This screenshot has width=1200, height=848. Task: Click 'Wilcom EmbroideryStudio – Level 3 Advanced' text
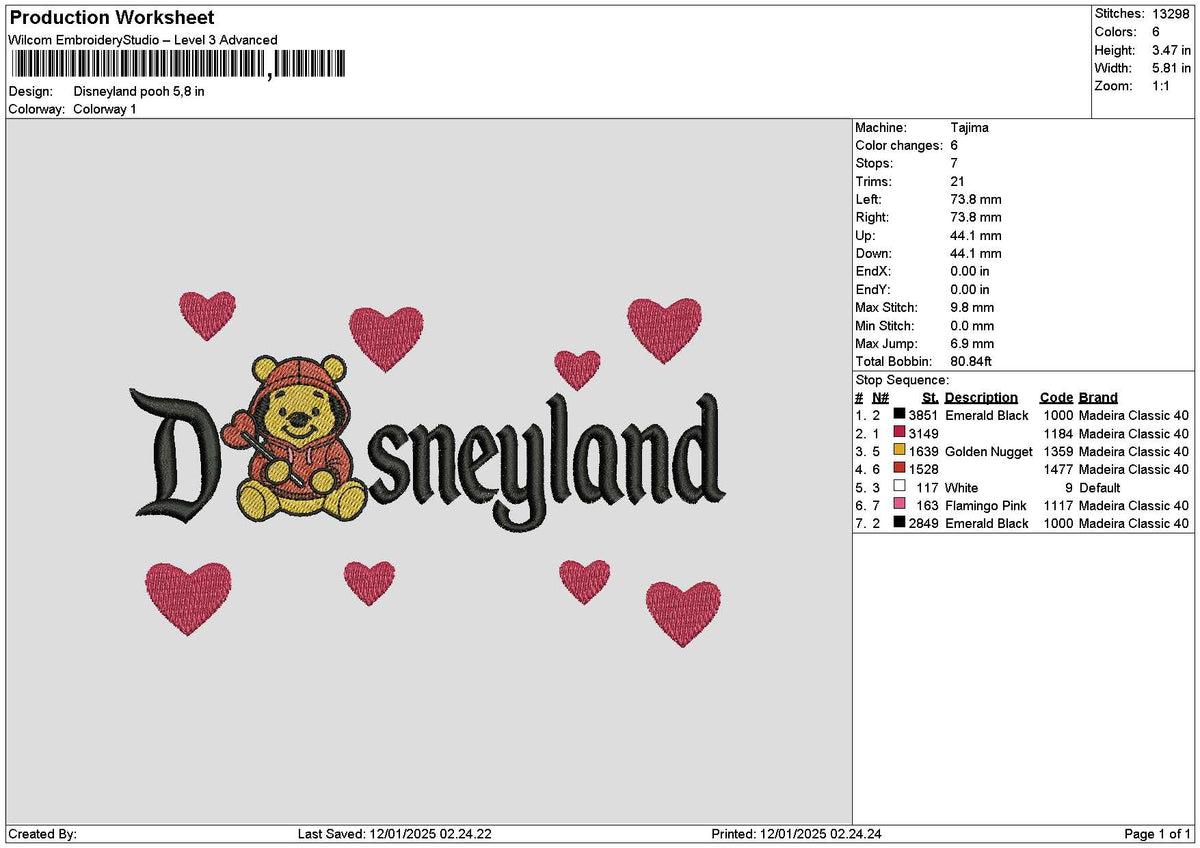coord(143,40)
